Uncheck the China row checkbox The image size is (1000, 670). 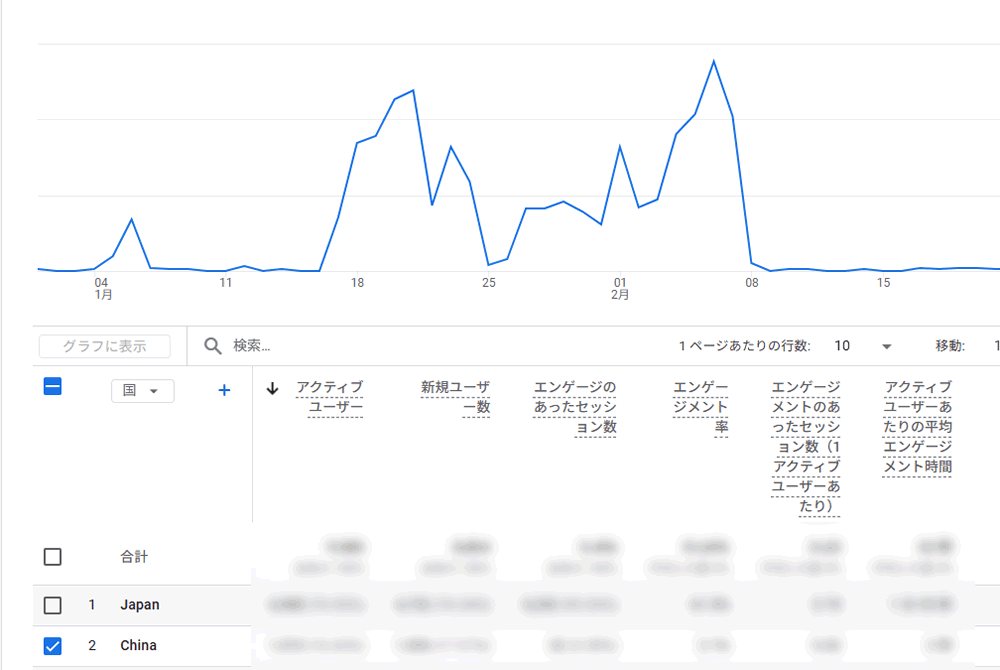(53, 646)
